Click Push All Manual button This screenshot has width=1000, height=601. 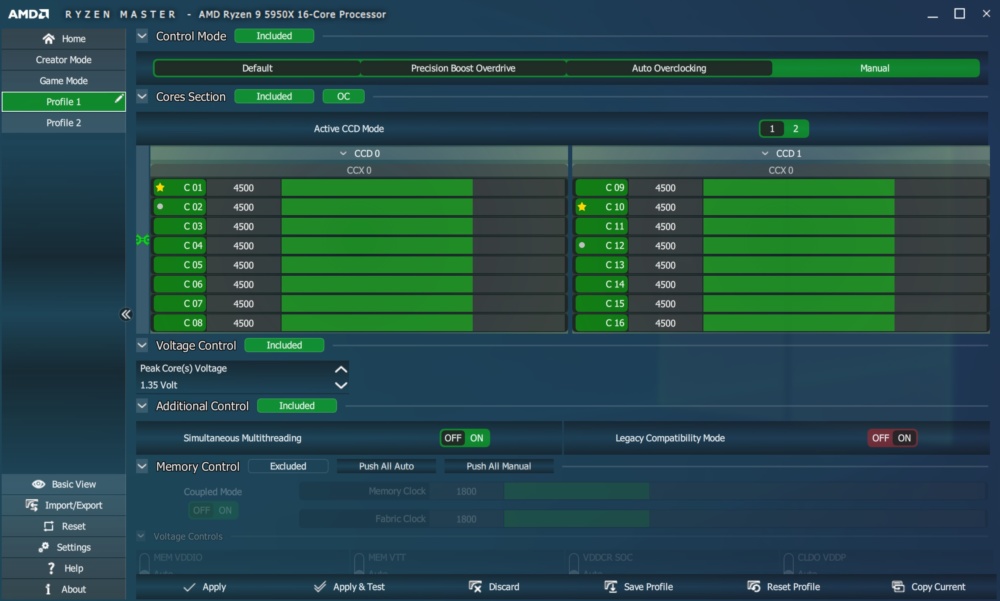[499, 466]
